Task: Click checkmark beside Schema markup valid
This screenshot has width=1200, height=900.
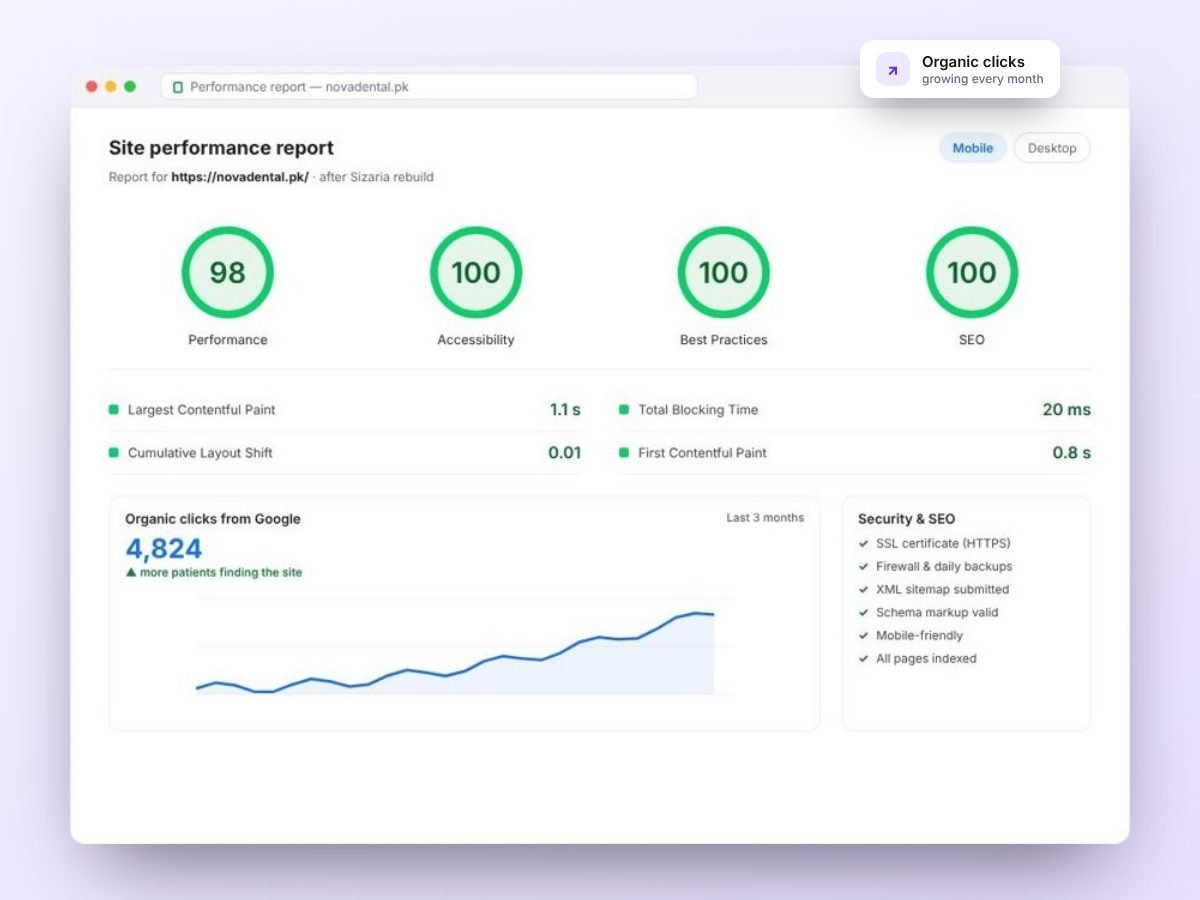Action: click(x=863, y=613)
